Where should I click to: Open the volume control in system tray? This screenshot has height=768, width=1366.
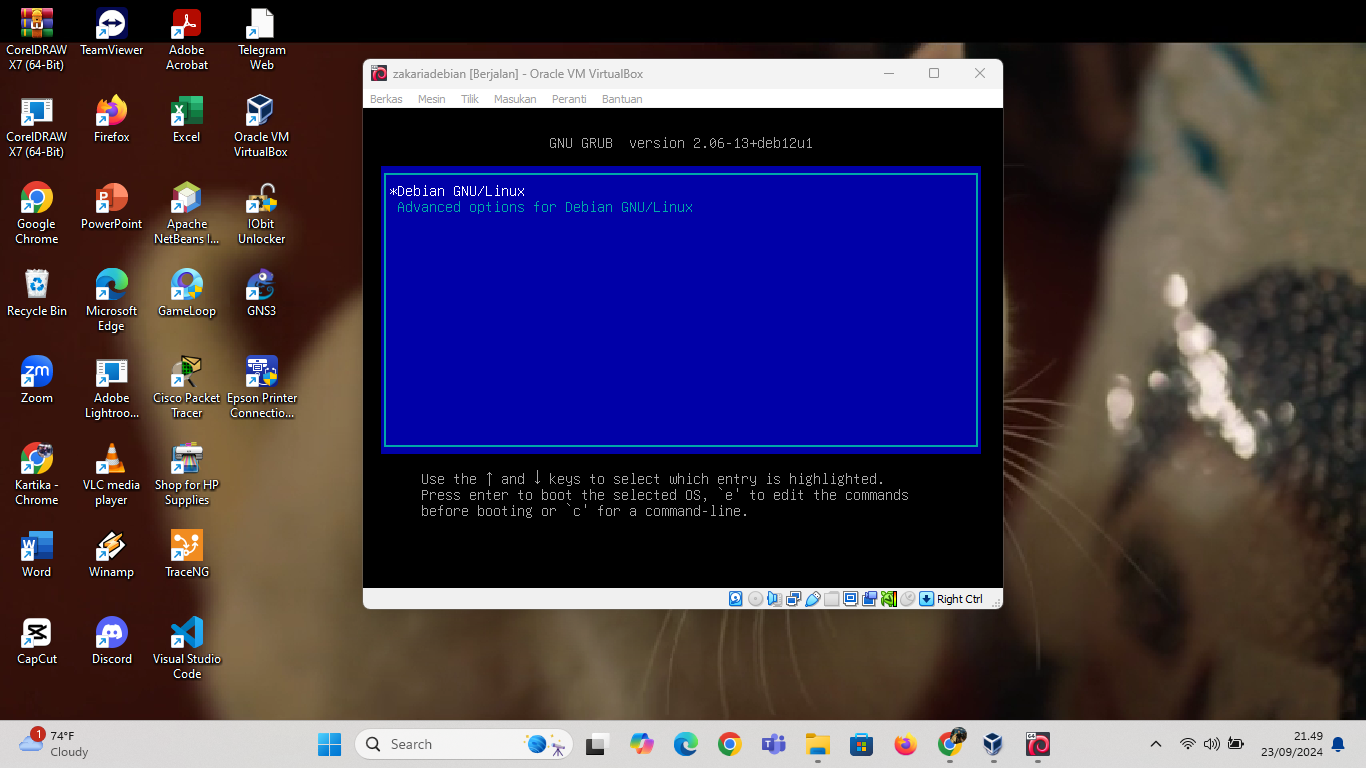(x=1212, y=744)
